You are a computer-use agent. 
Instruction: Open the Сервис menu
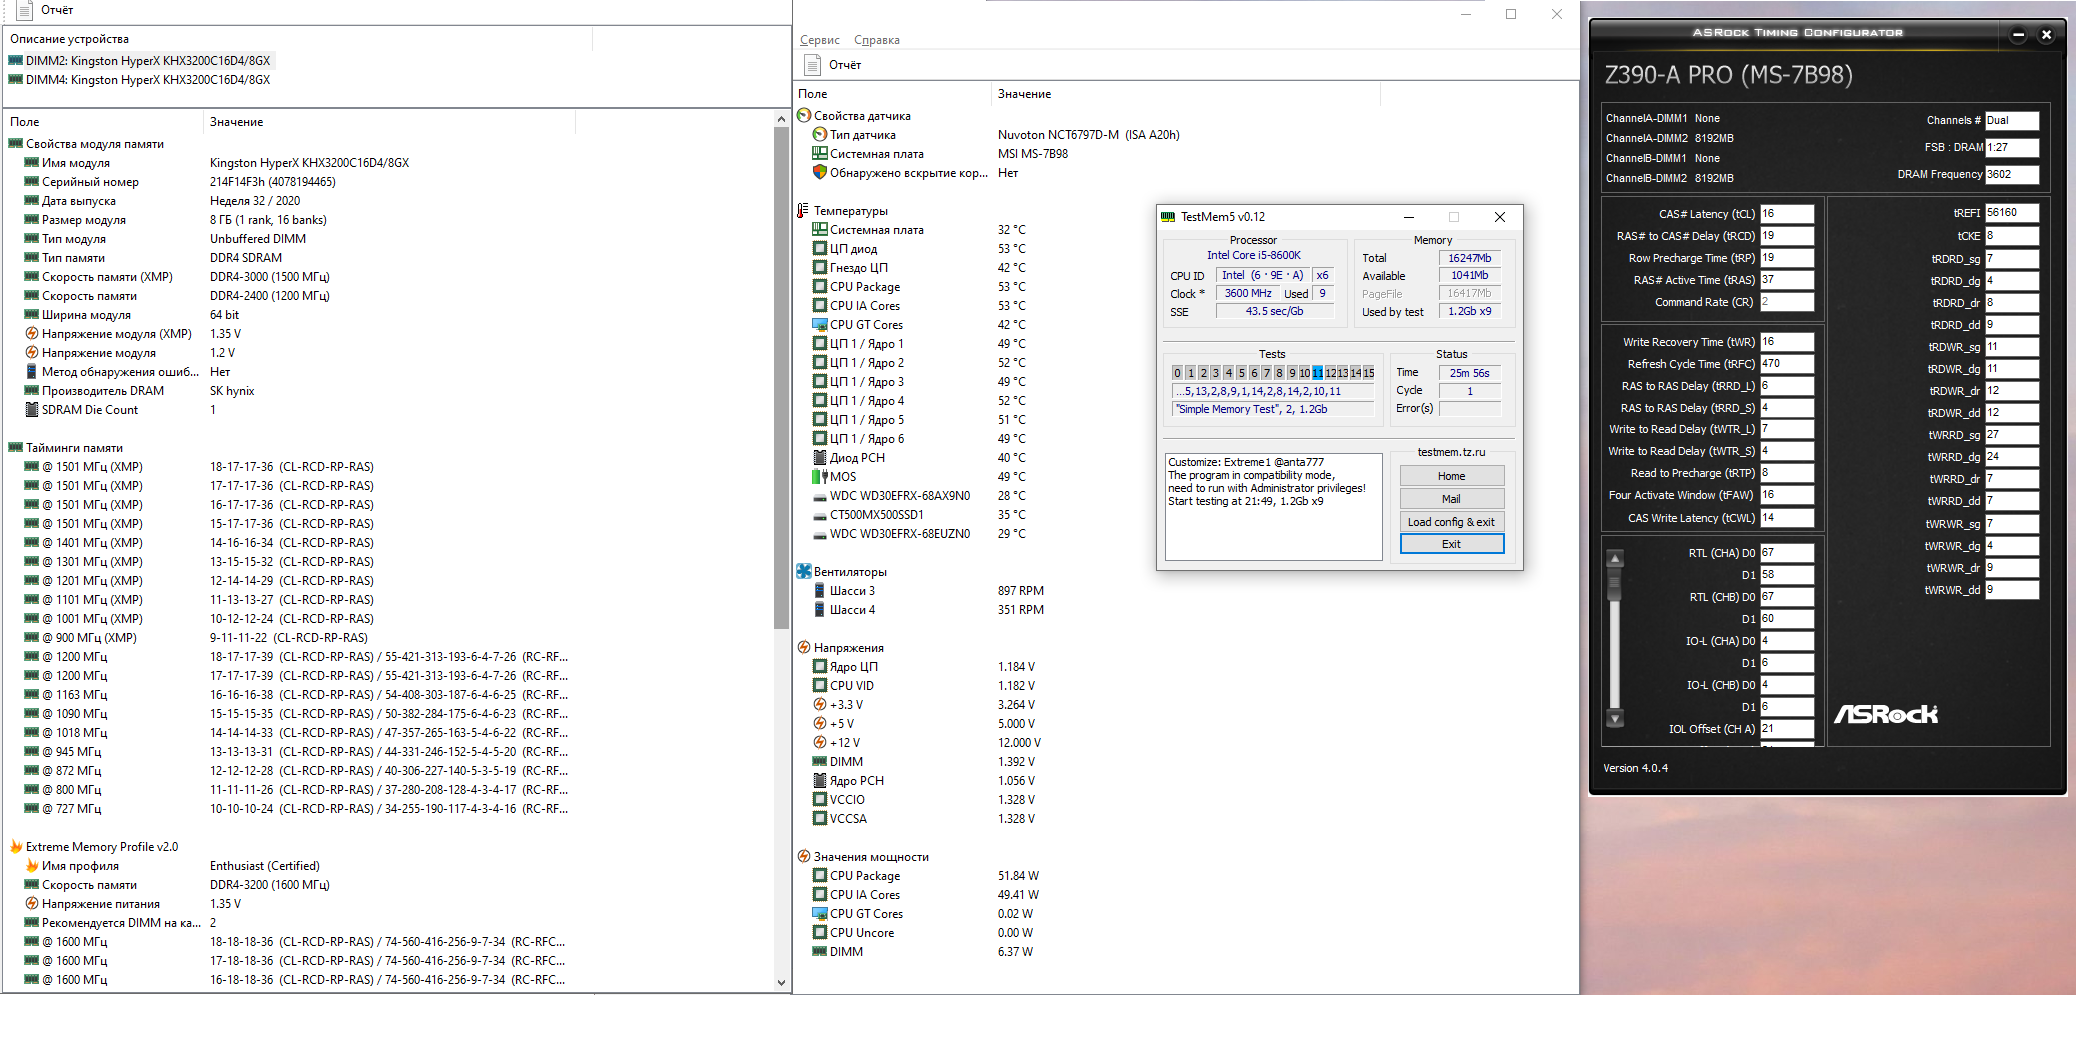click(820, 40)
